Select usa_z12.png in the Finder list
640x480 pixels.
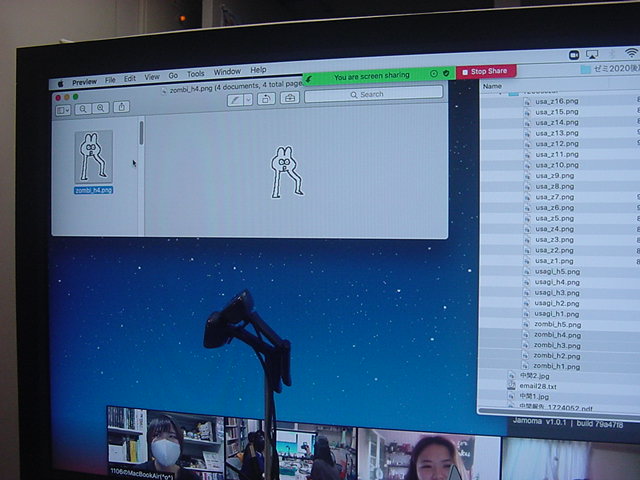557,144
